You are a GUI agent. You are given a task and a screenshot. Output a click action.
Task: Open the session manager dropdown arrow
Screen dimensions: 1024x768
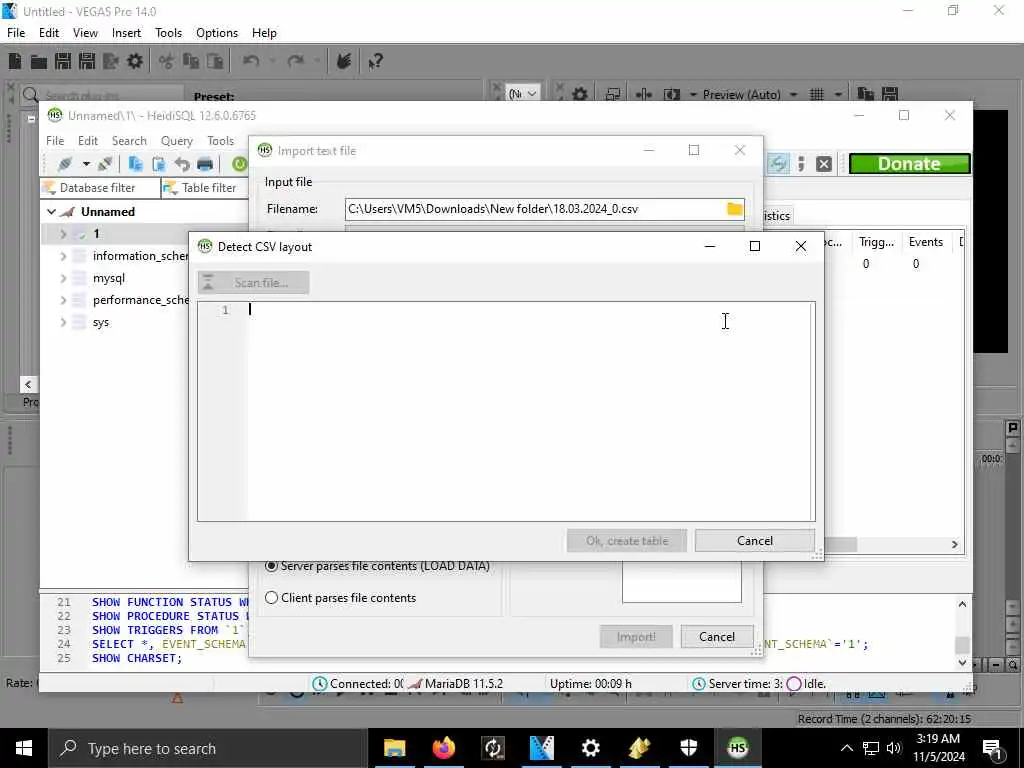[x=86, y=164]
